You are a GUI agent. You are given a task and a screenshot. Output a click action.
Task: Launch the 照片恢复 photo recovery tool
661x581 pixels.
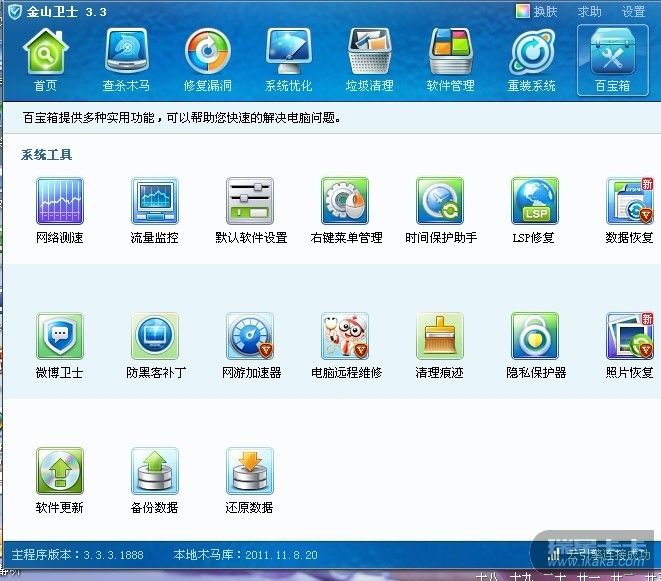pyautogui.click(x=629, y=345)
